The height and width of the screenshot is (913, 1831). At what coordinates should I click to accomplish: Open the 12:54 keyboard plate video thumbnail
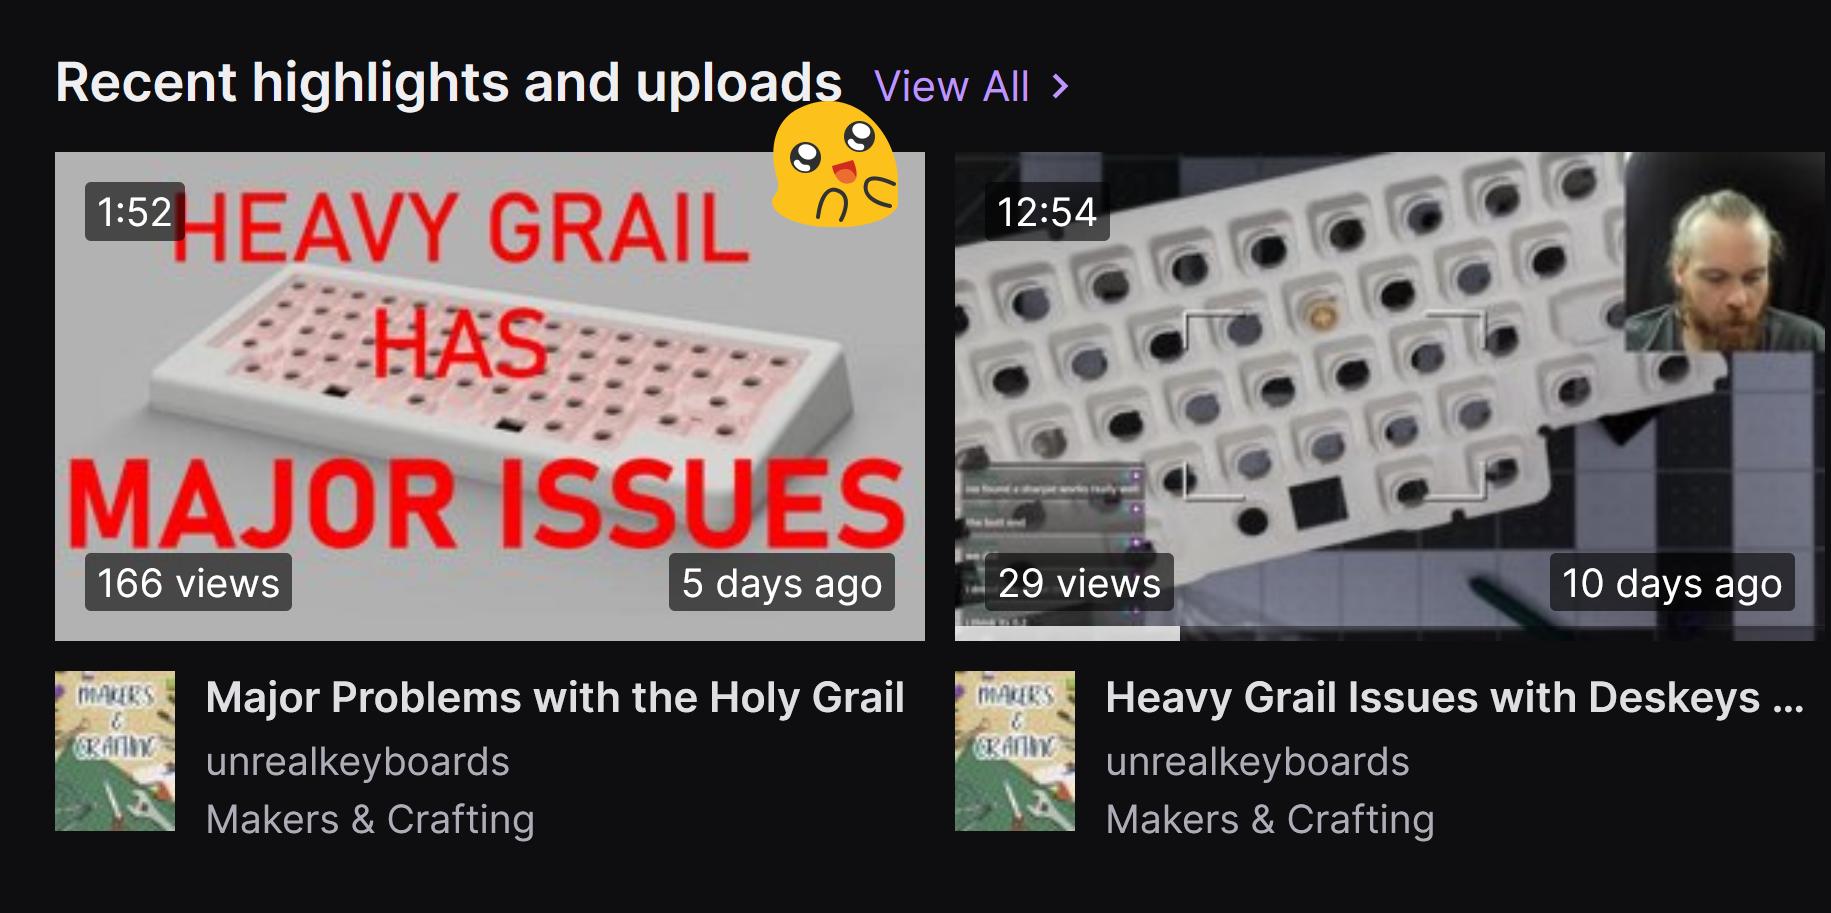click(x=1390, y=396)
